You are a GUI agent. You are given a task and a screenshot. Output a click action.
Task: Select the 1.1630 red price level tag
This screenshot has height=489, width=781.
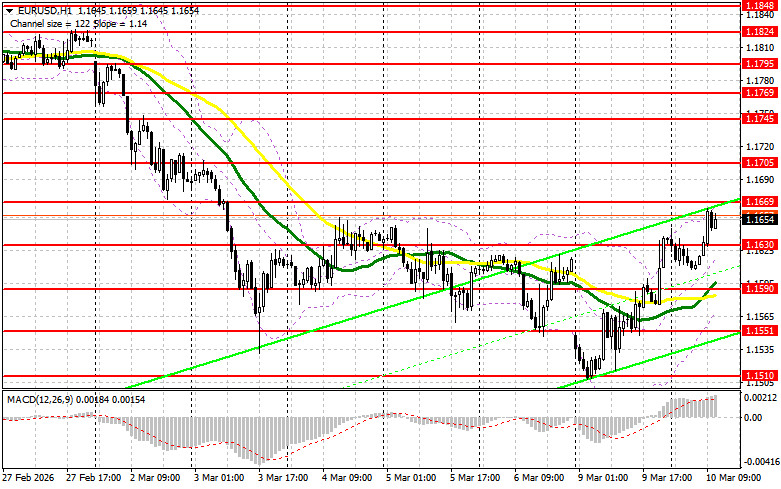tap(759, 244)
